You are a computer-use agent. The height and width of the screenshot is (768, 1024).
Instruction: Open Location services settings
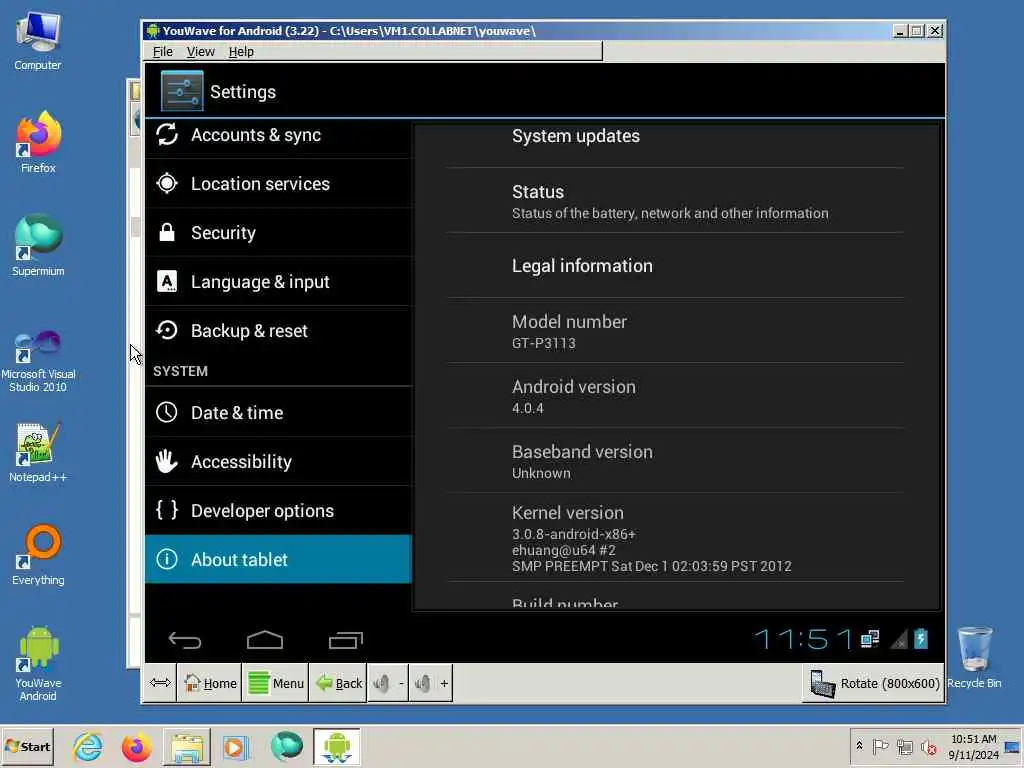tap(279, 184)
